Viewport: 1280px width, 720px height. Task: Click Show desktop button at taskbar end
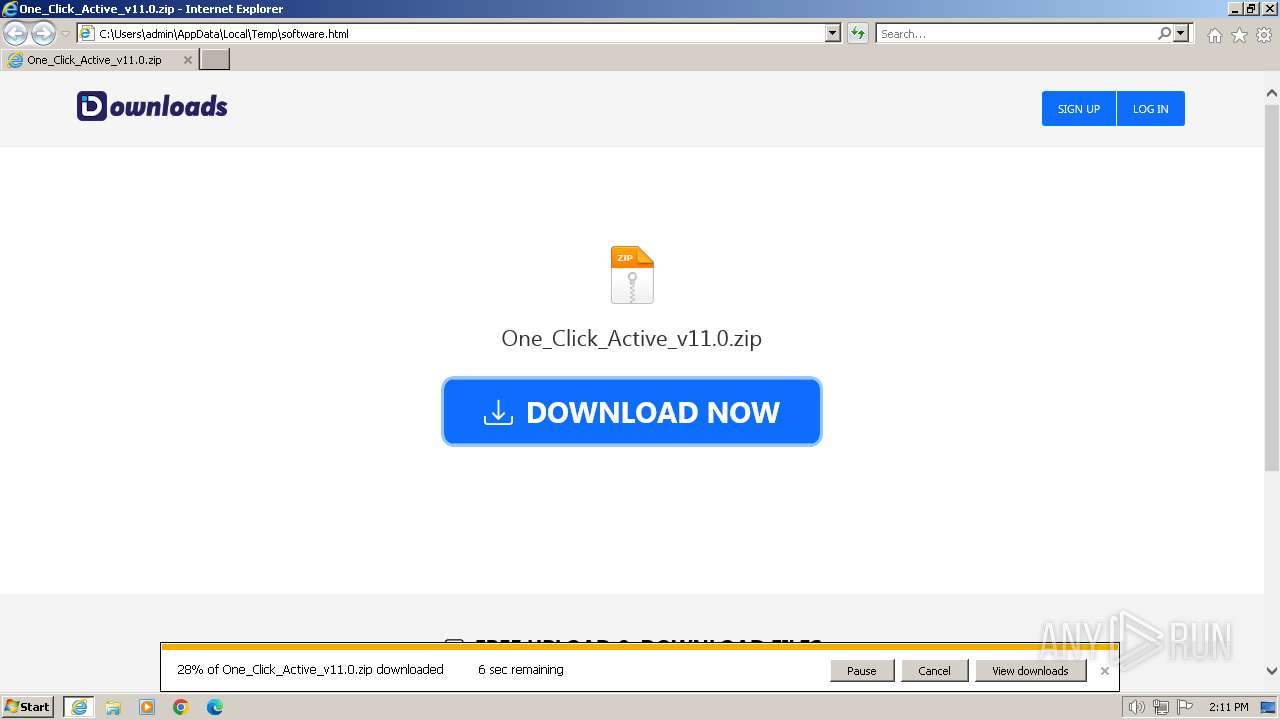pos(1269,707)
